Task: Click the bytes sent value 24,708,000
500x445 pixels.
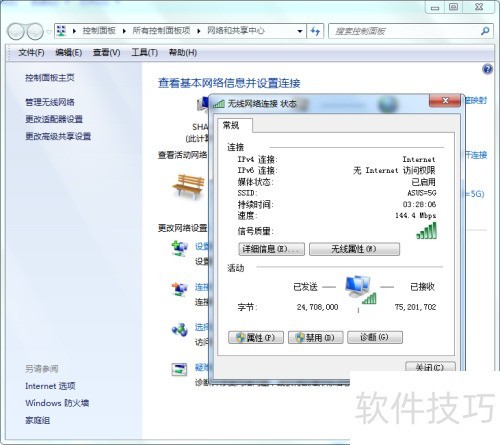Action: pos(317,307)
